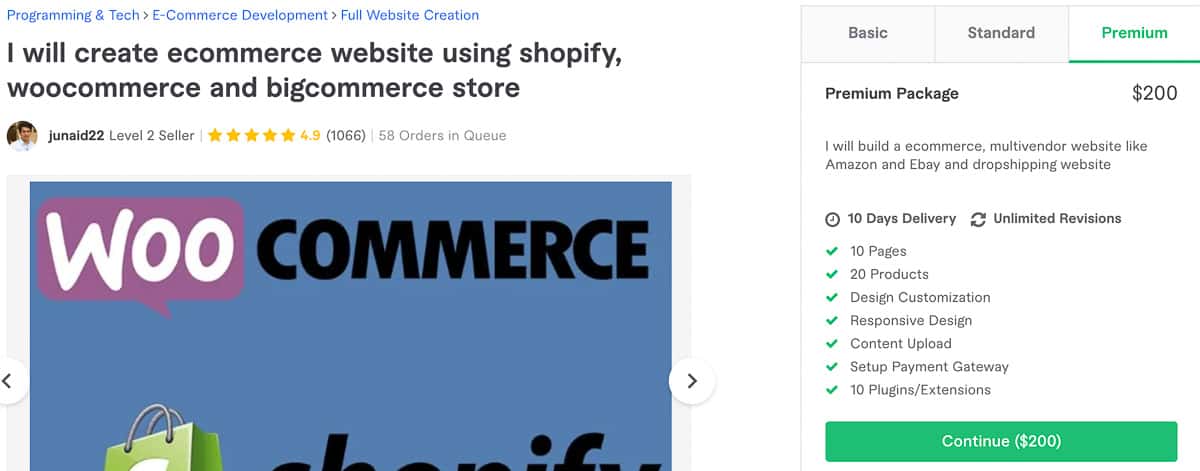Select the Premium package tab
Viewport: 1200px width, 471px height.
click(1134, 33)
